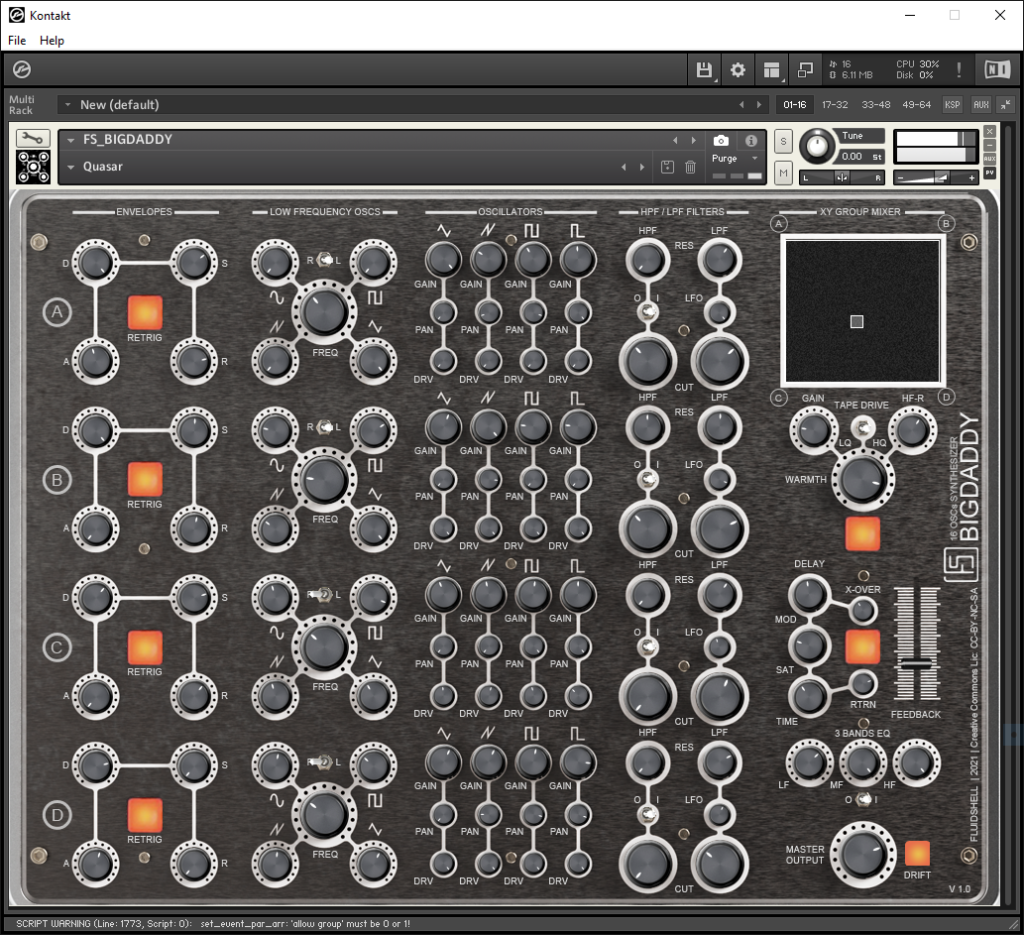The width and height of the screenshot is (1024, 935).
Task: Toggle envelope B RETRIG button
Action: (145, 479)
